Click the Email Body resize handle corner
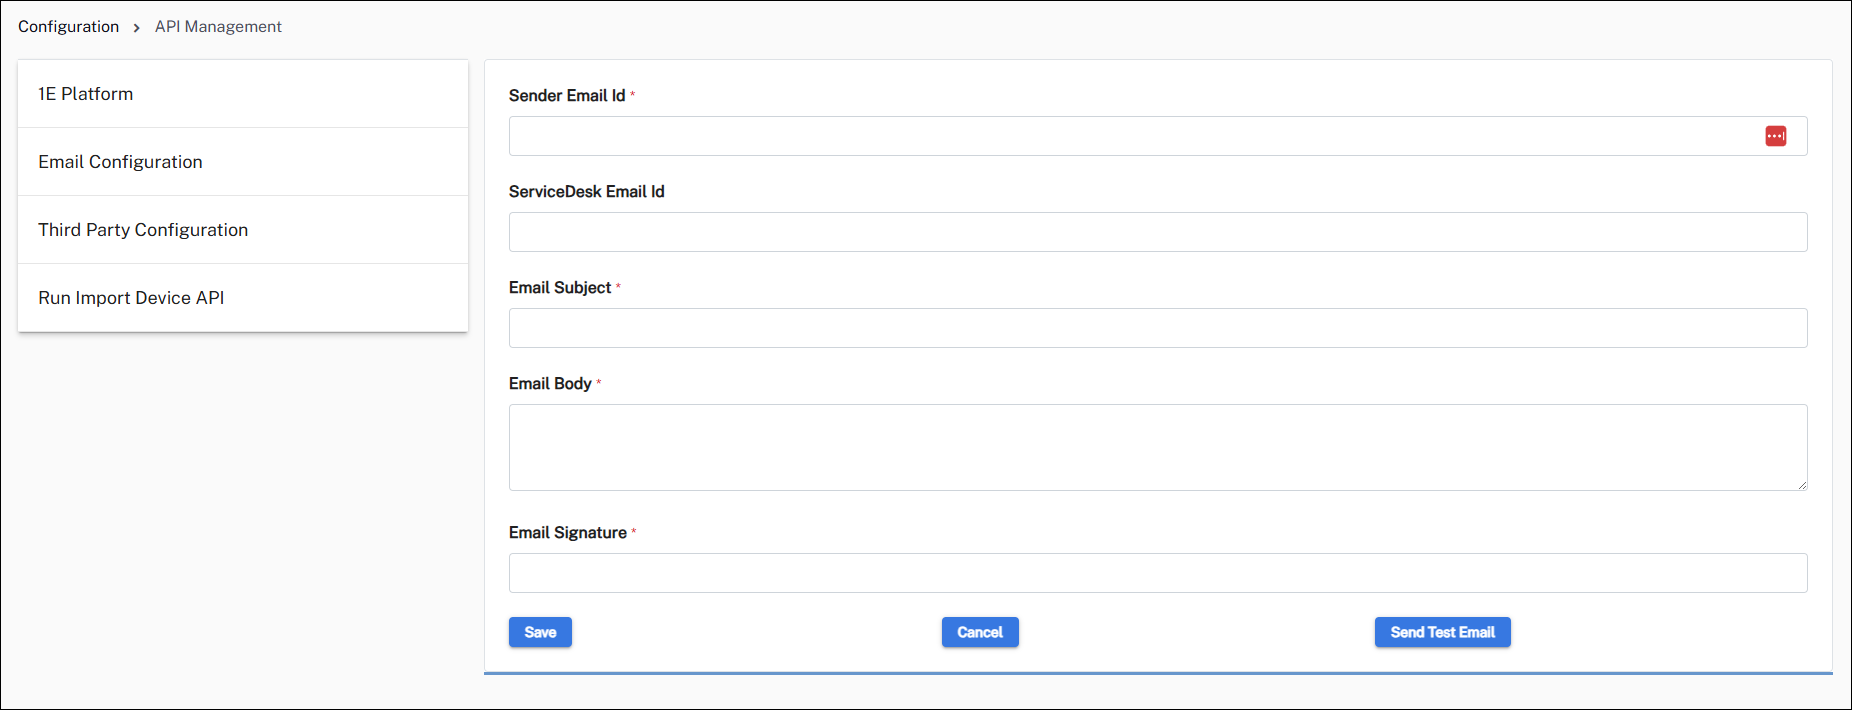Image resolution: width=1852 pixels, height=710 pixels. point(1802,485)
